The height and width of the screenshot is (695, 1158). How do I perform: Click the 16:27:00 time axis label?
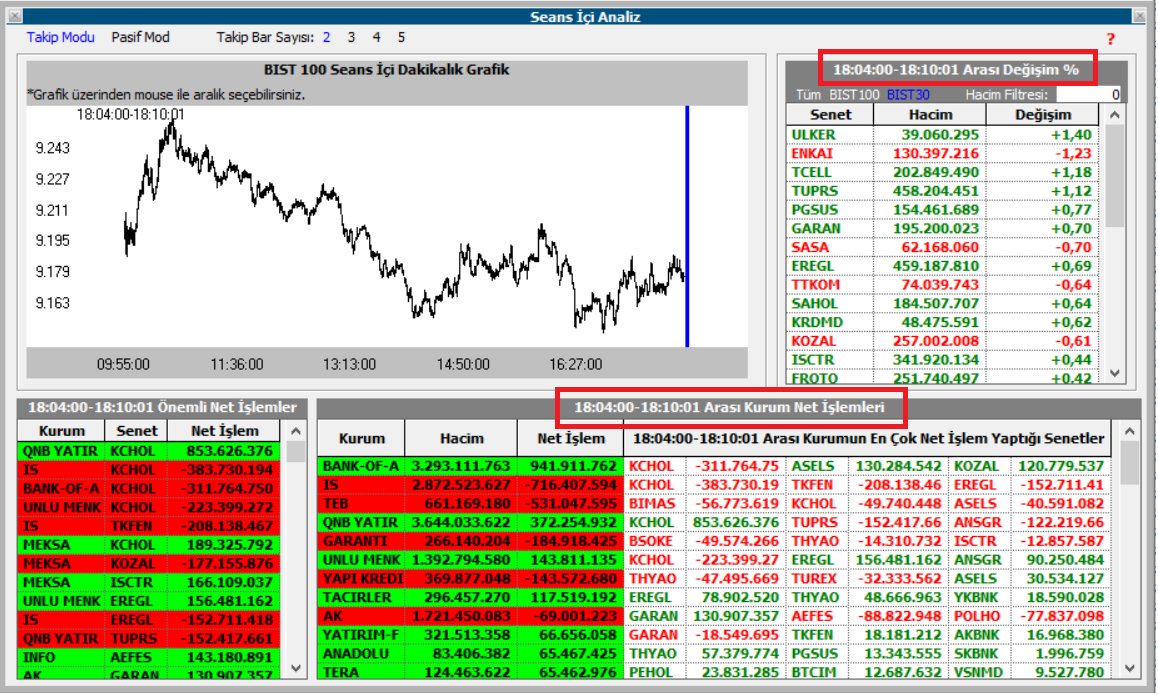575,364
